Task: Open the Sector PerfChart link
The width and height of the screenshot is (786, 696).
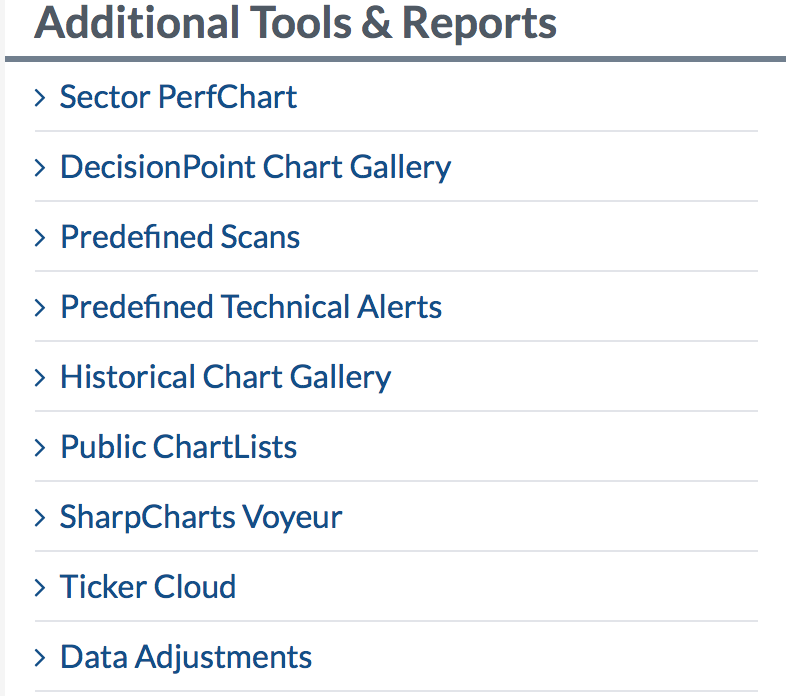Action: [178, 97]
